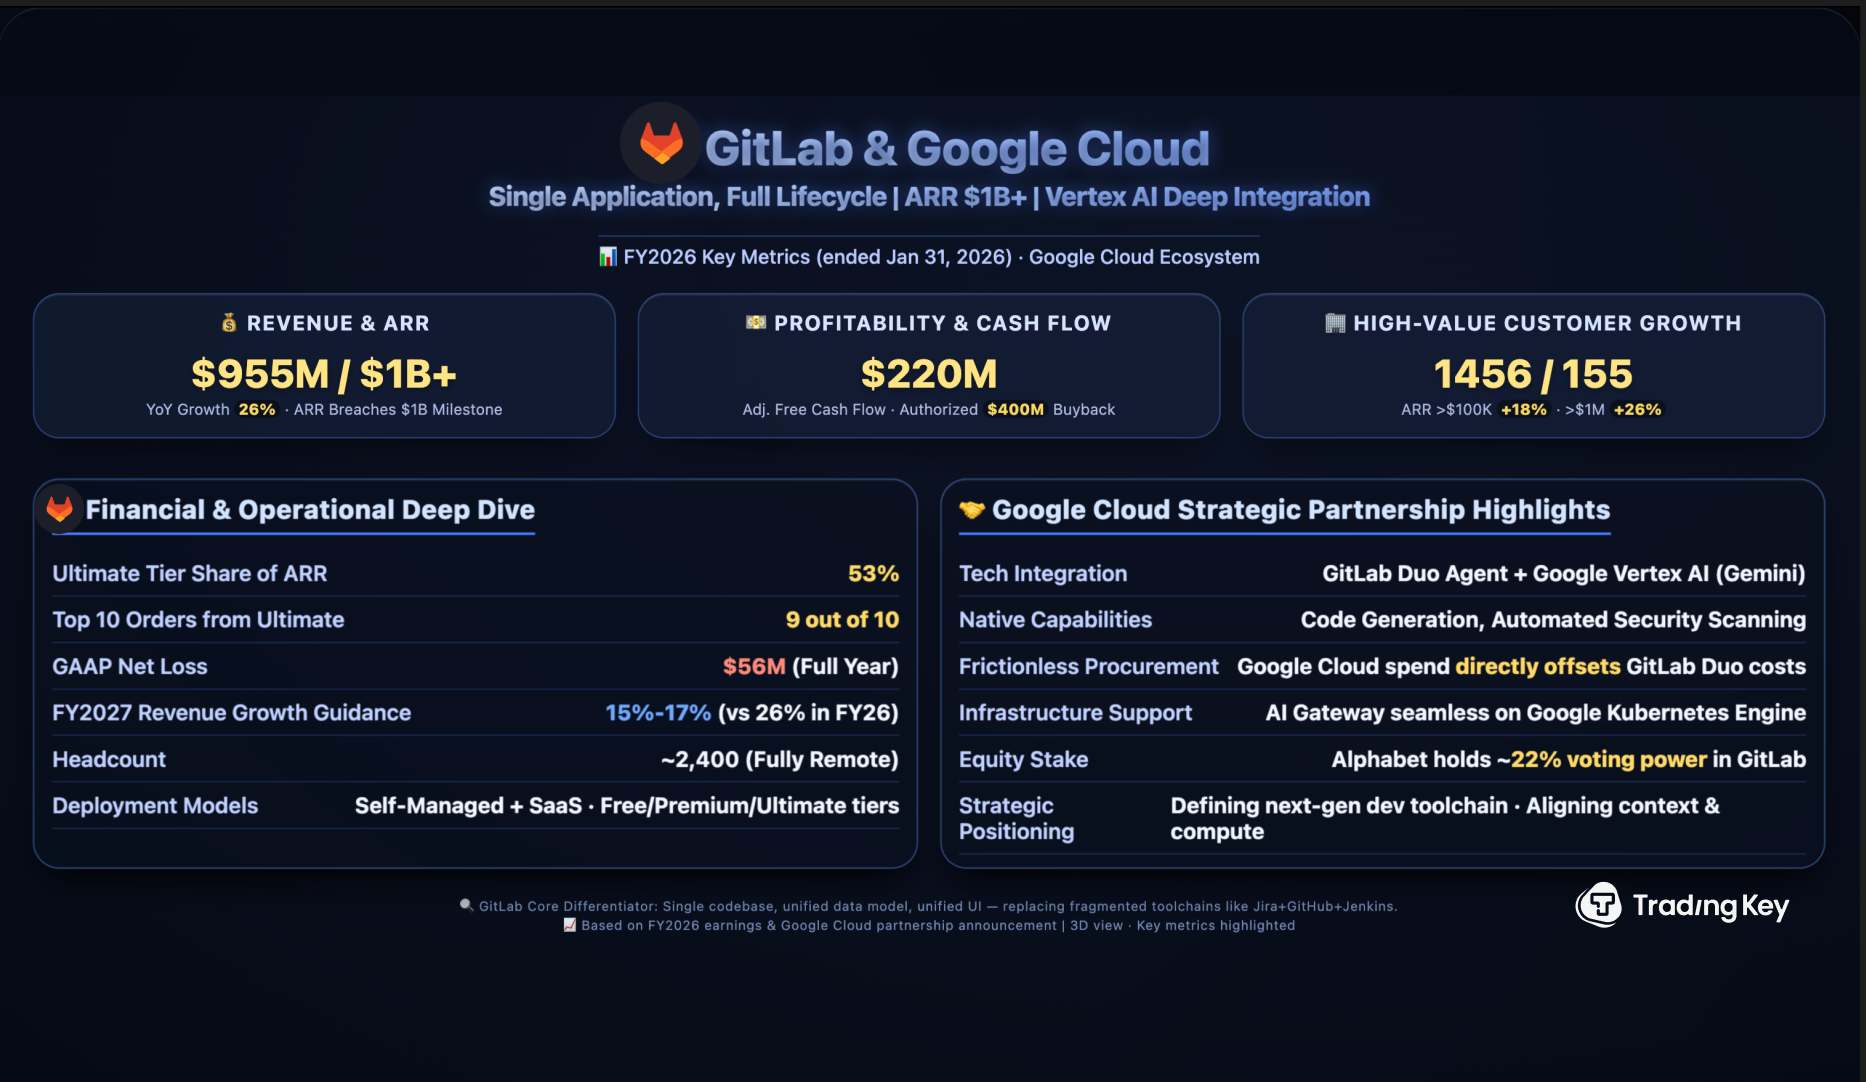The height and width of the screenshot is (1082, 1866).
Task: Click the GitLab & Google Cloud main title
Action: click(x=957, y=148)
